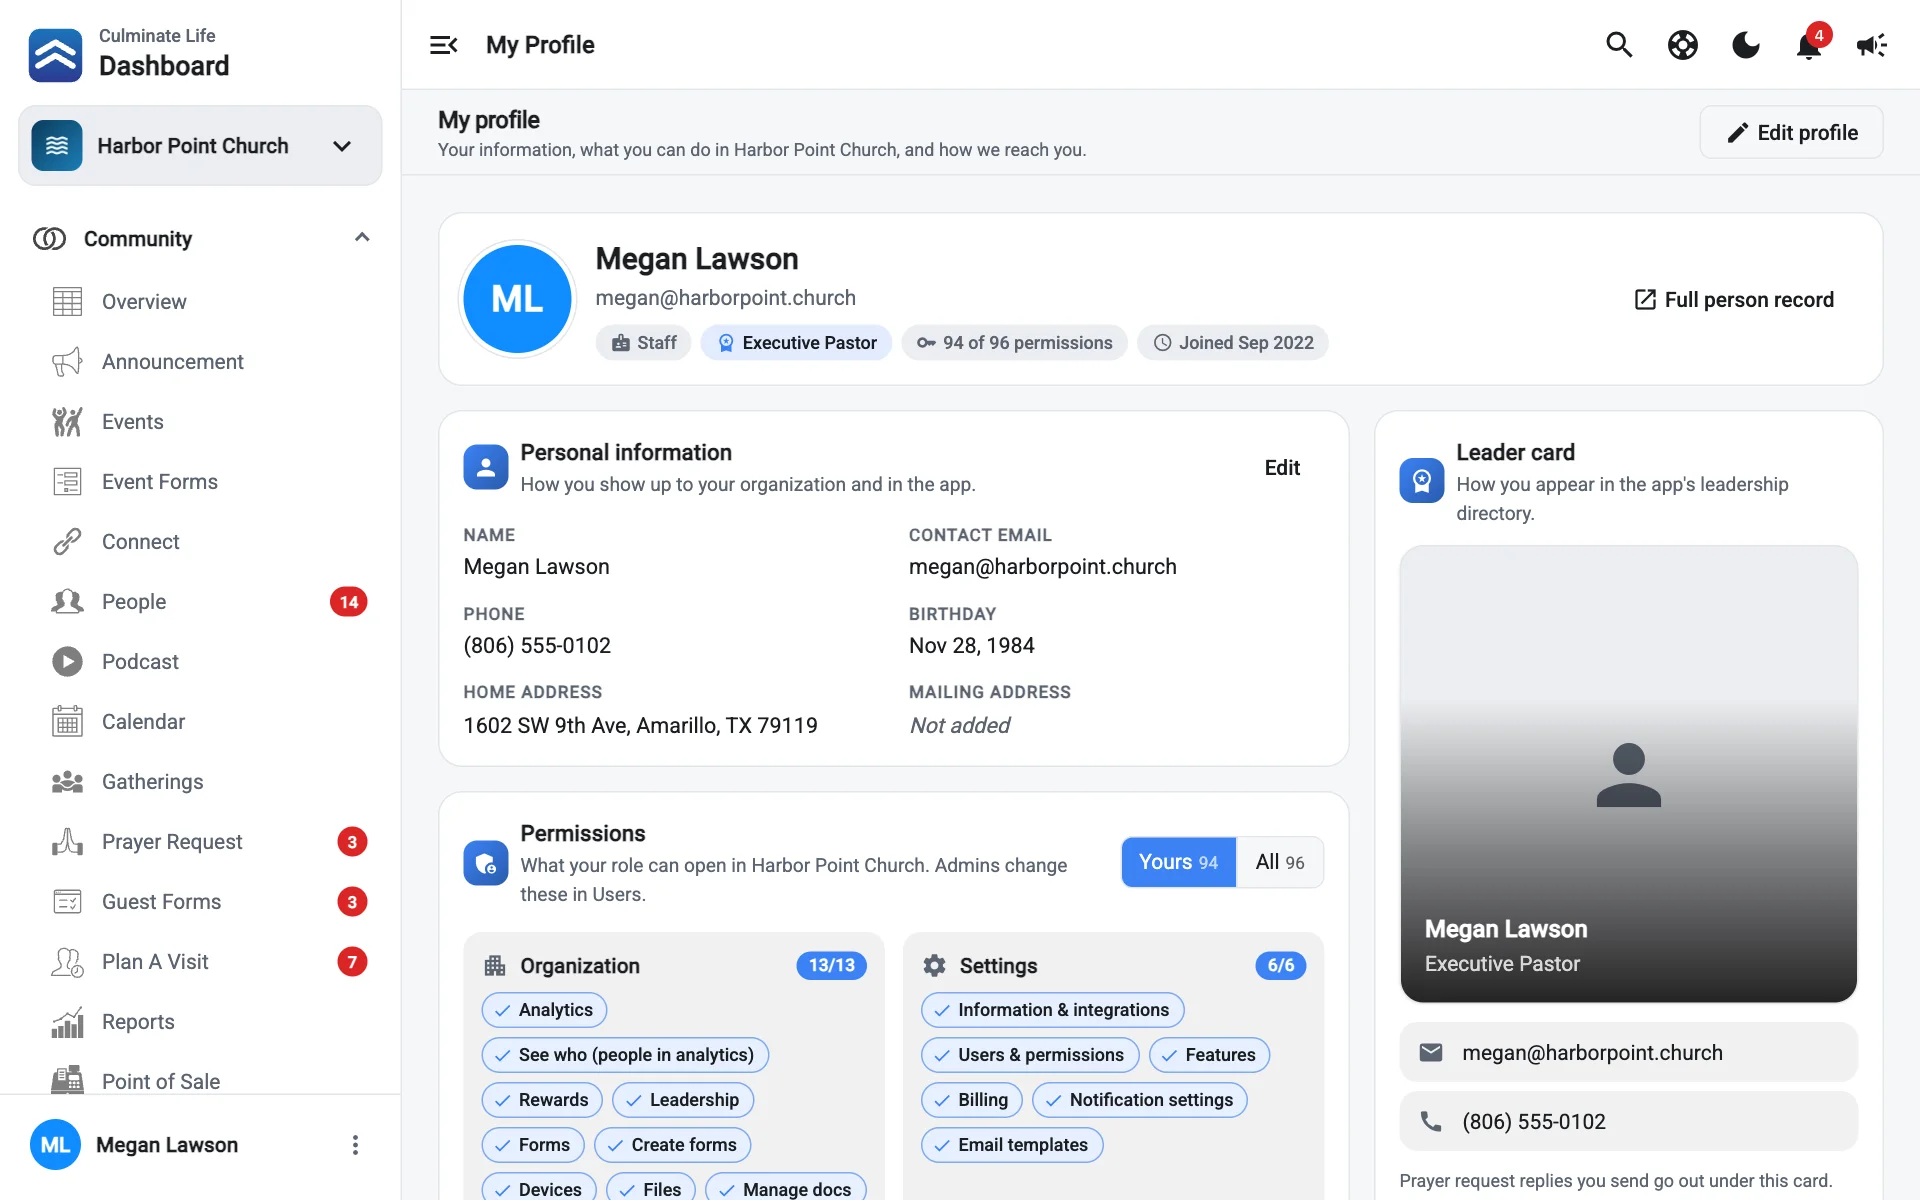Screen dimensions: 1920x1200
Task: Click the Rewards permission chip
Action: (542, 1100)
